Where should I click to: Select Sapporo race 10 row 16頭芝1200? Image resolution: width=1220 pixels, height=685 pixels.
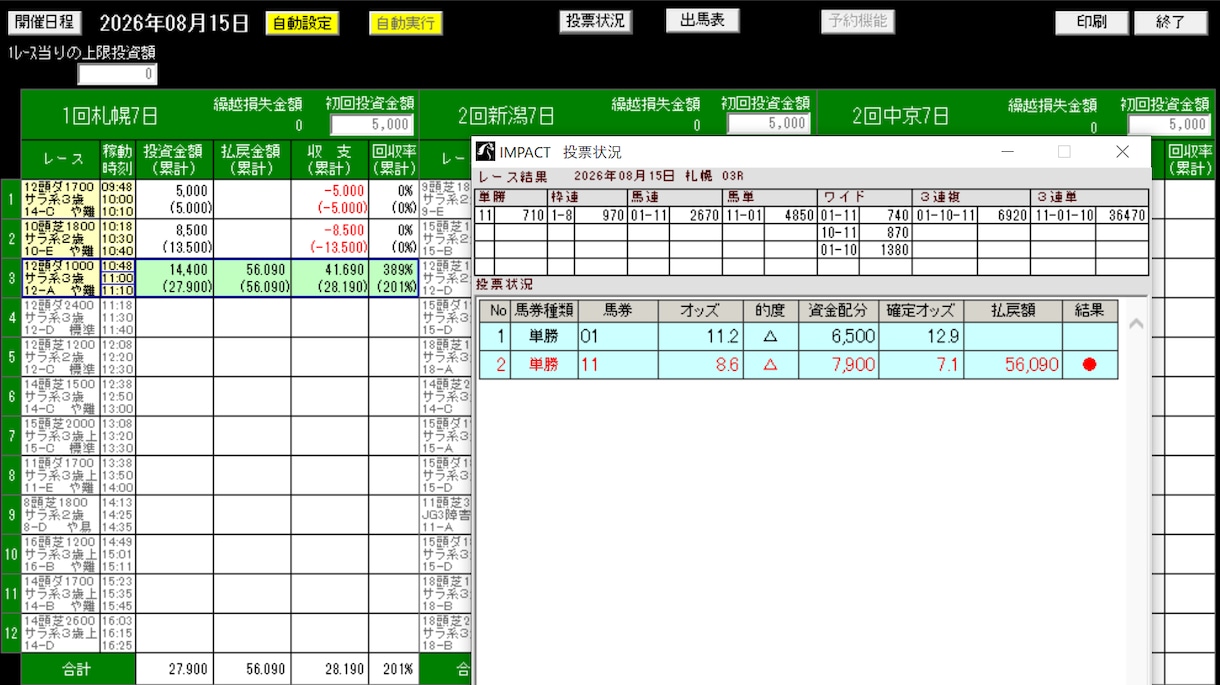click(x=59, y=554)
